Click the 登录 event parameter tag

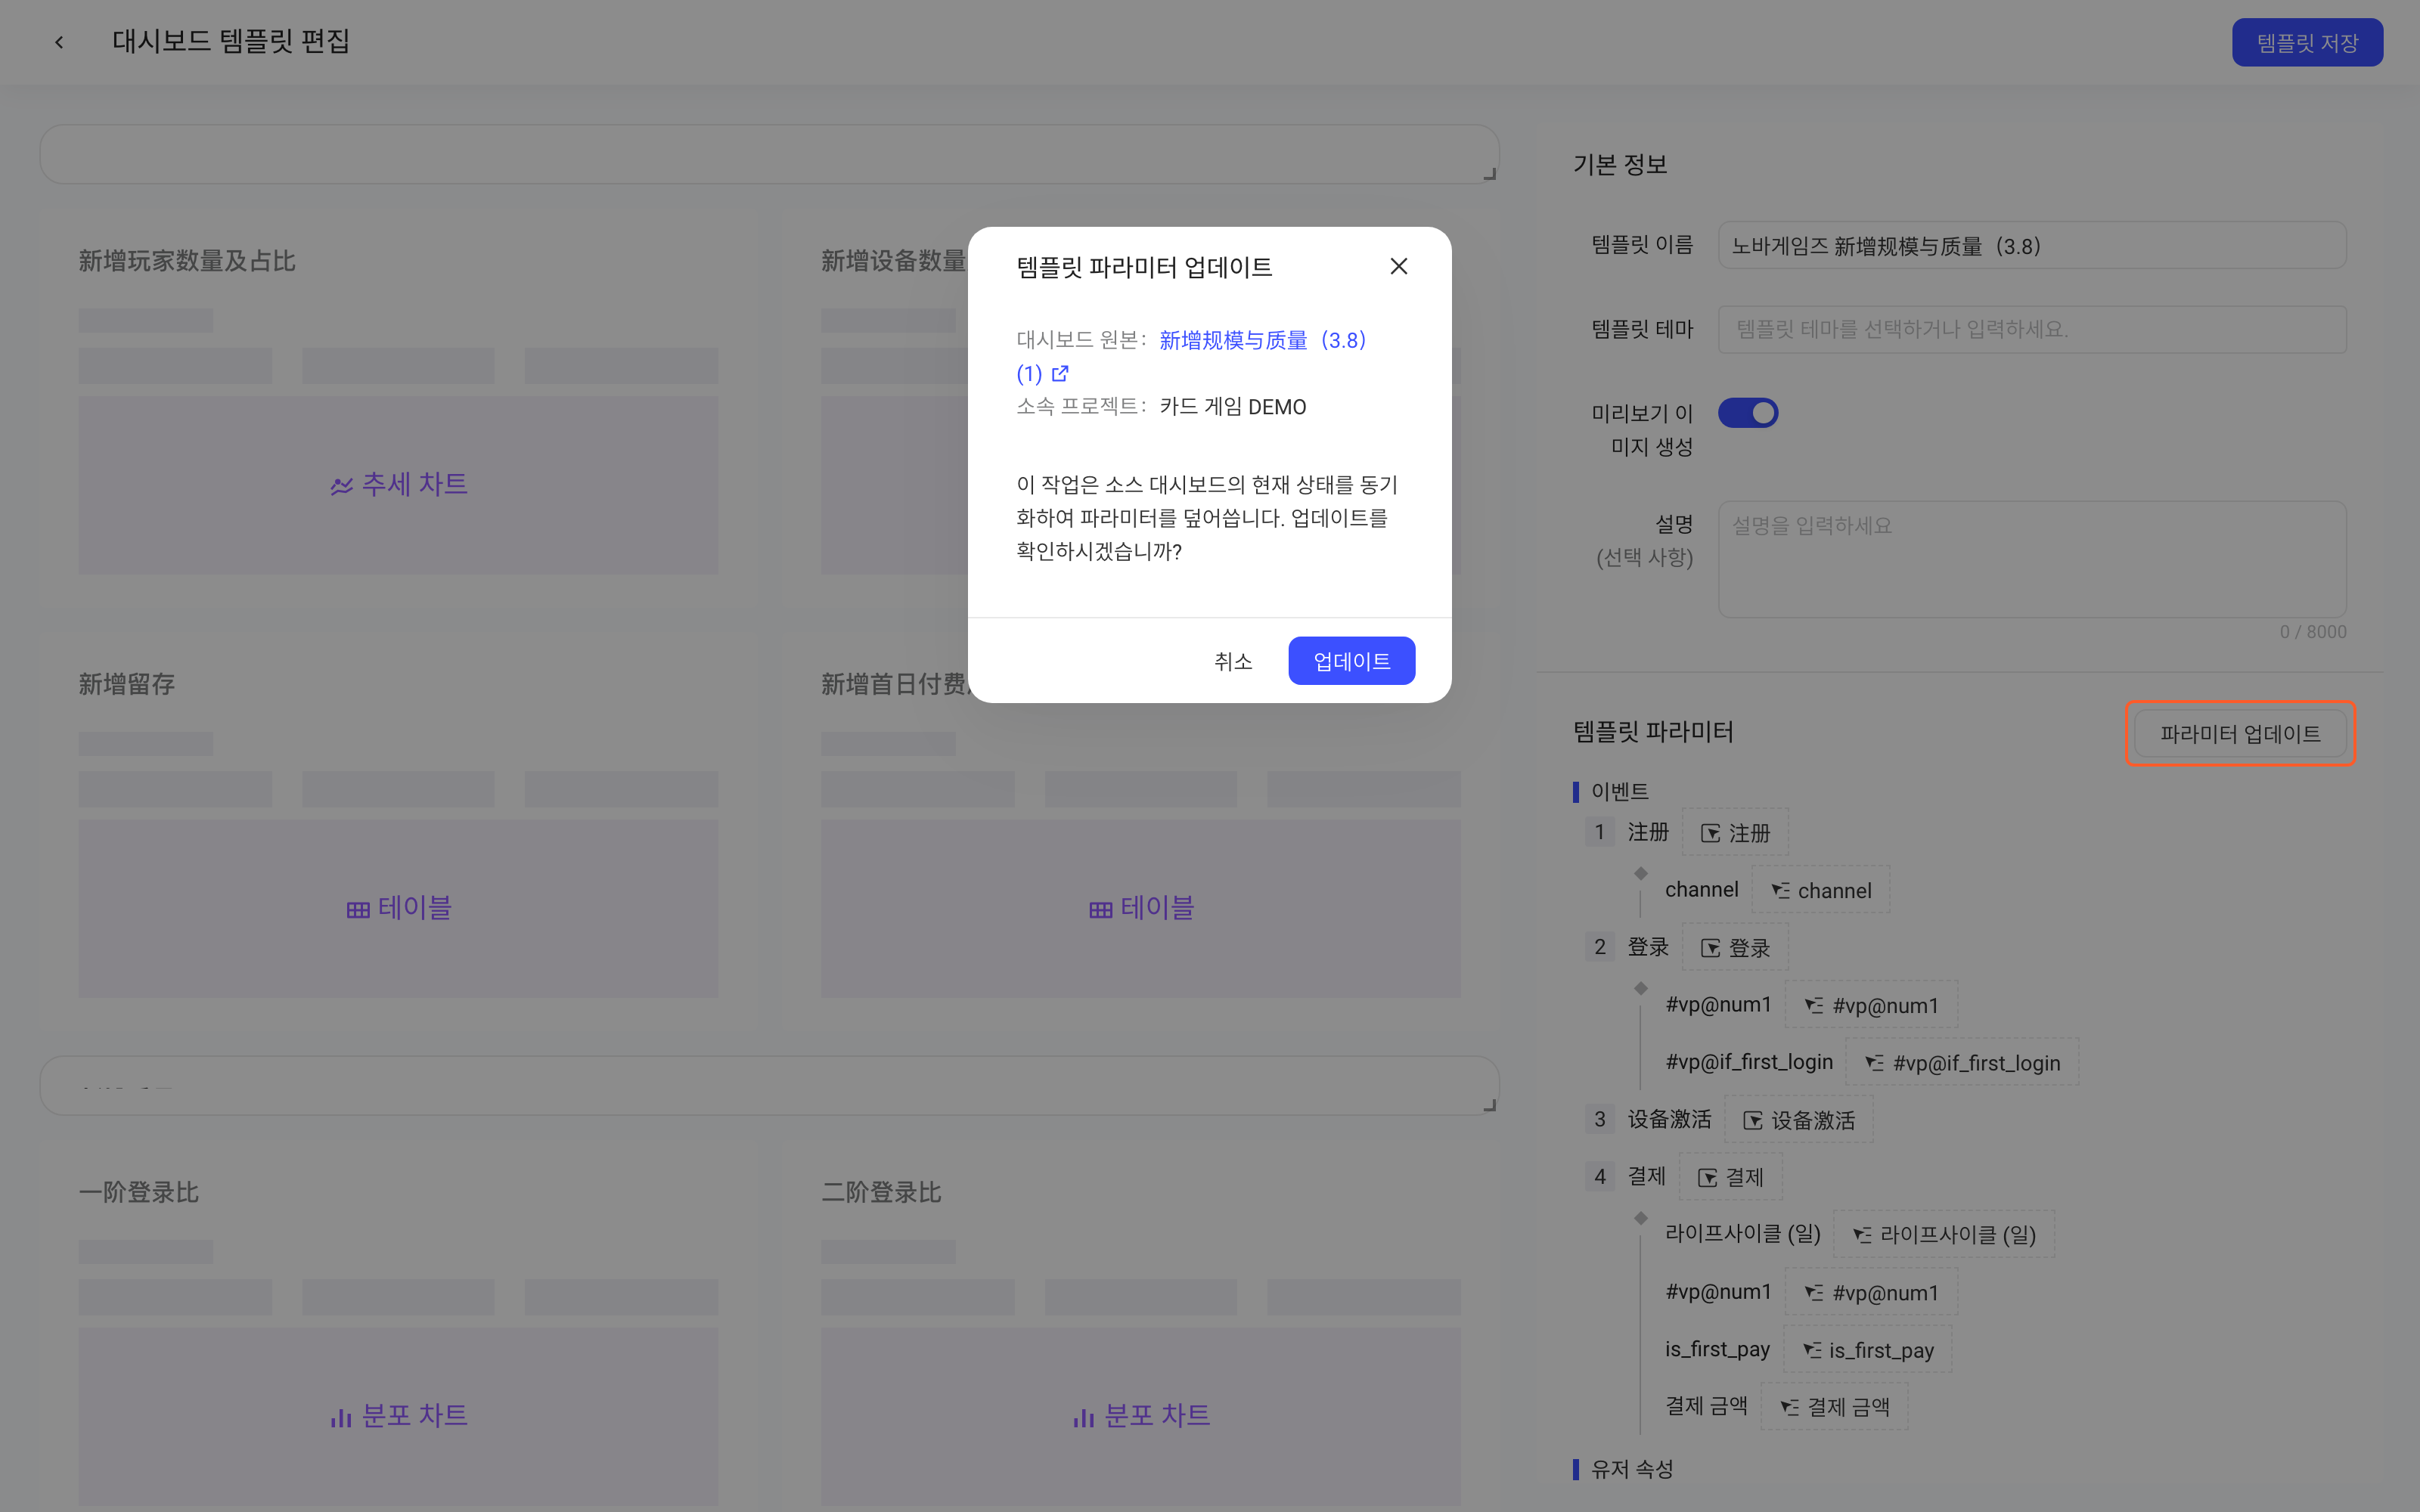click(1735, 947)
